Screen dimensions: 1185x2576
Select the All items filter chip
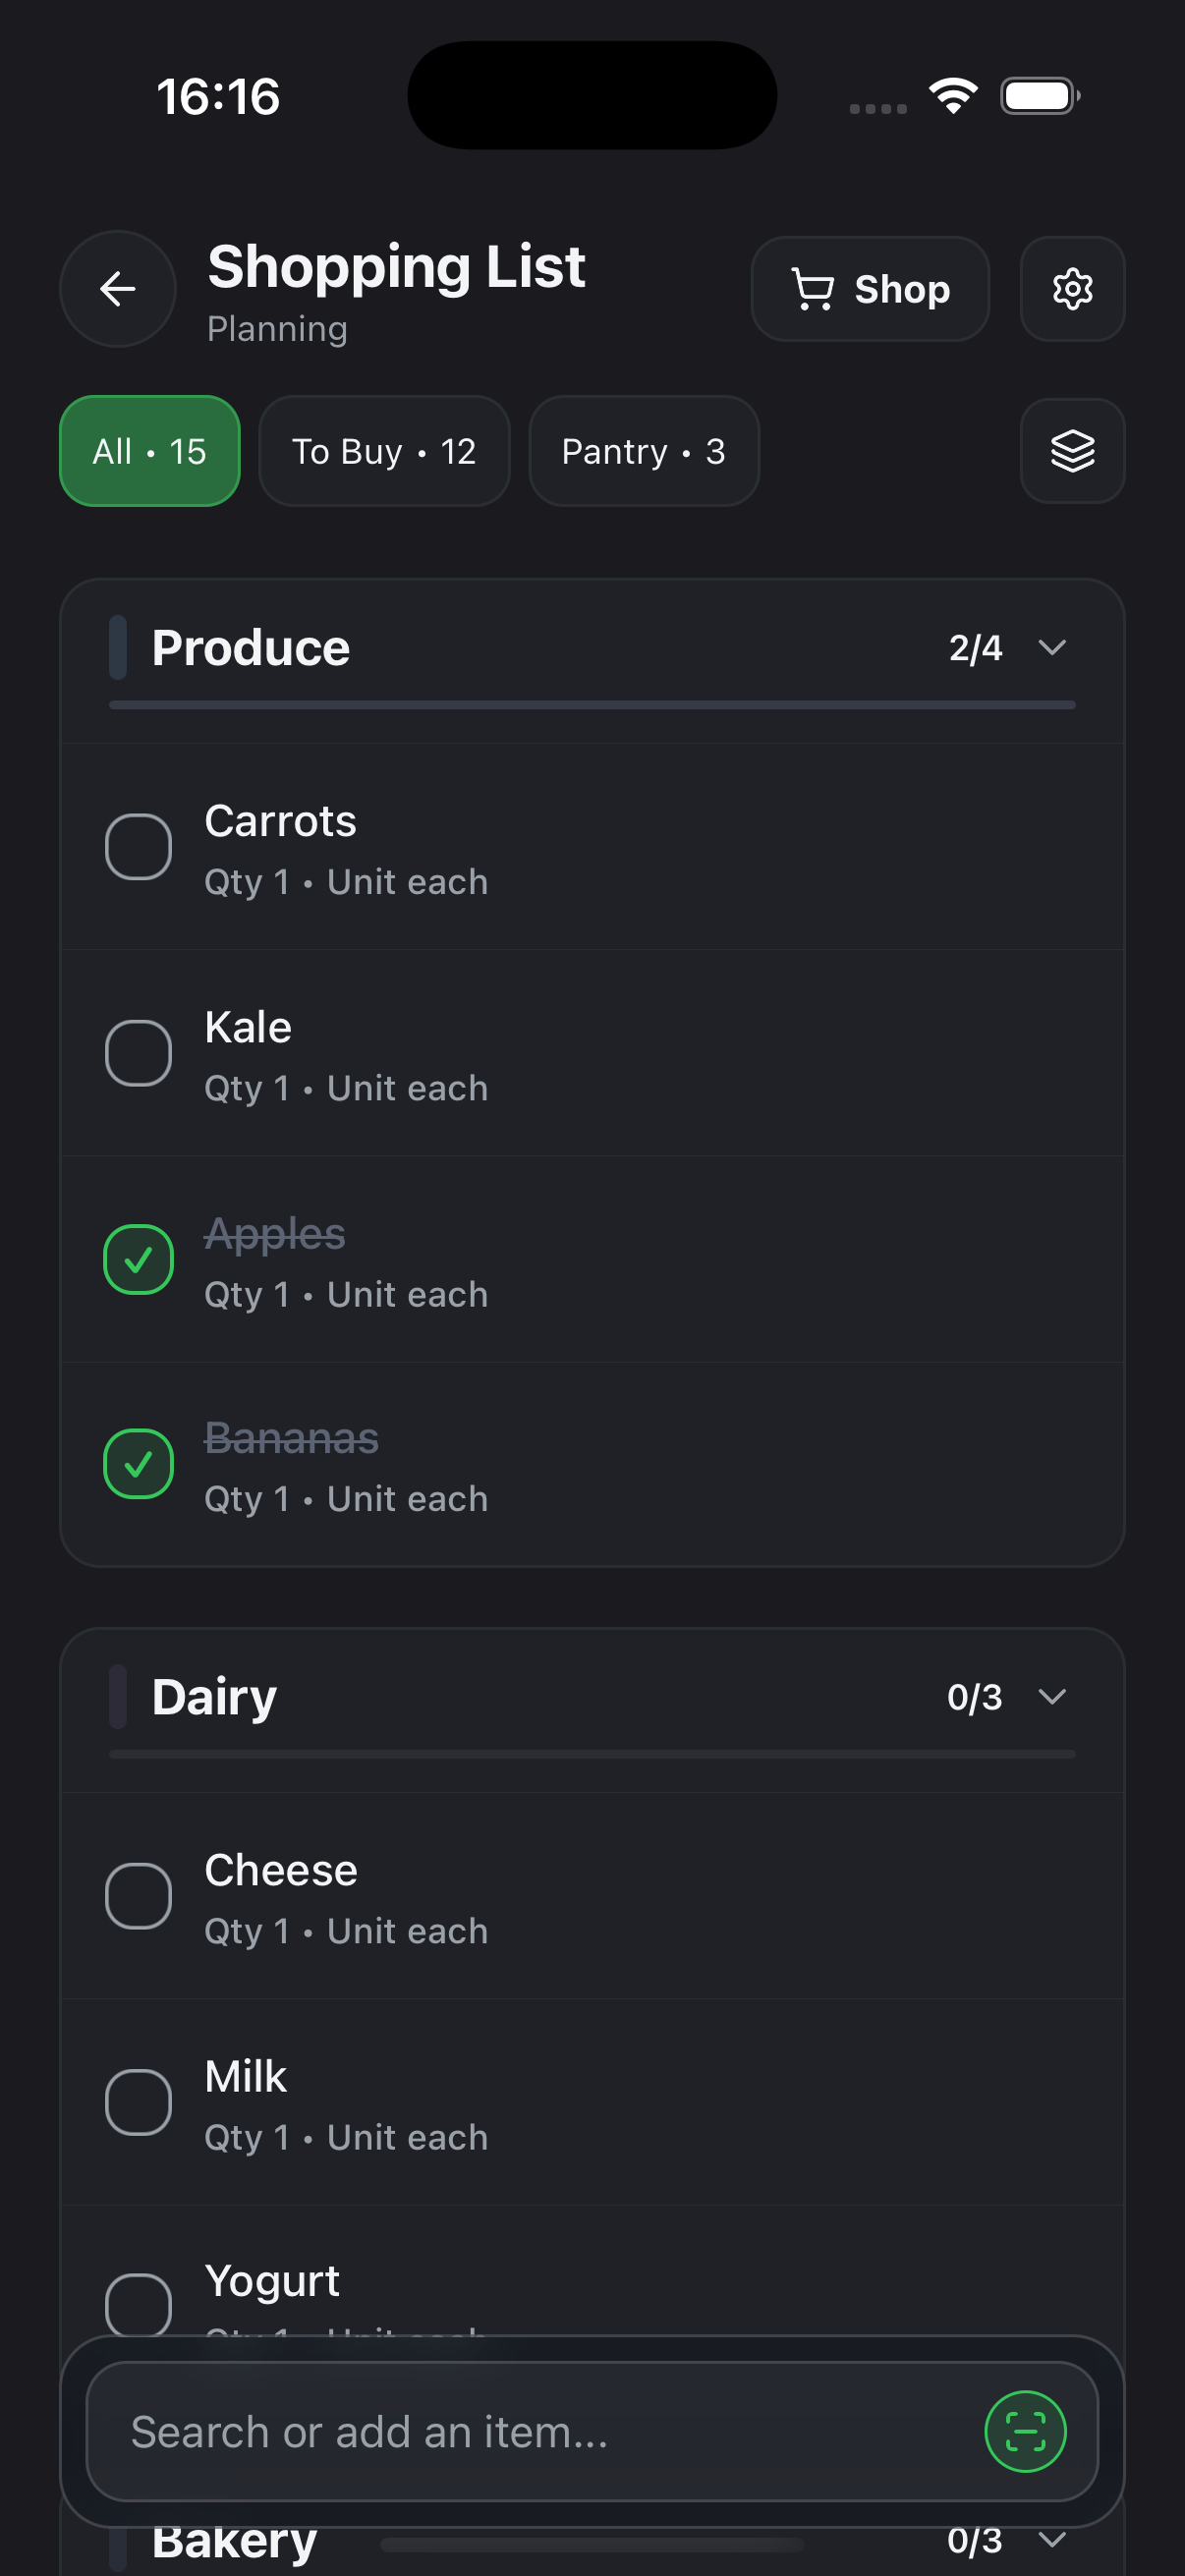point(149,451)
